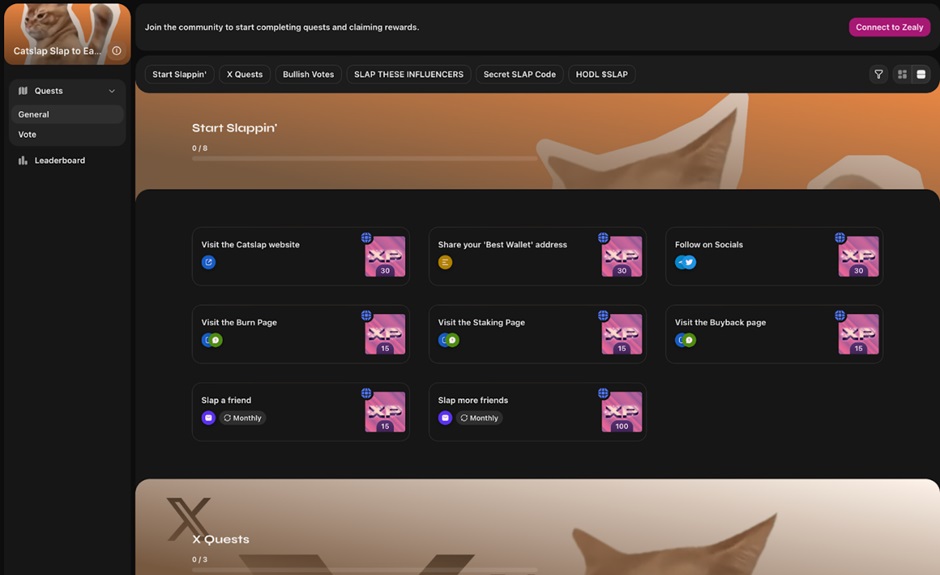
Task: Click the purple icon under Slap a friend
Action: pyautogui.click(x=208, y=418)
